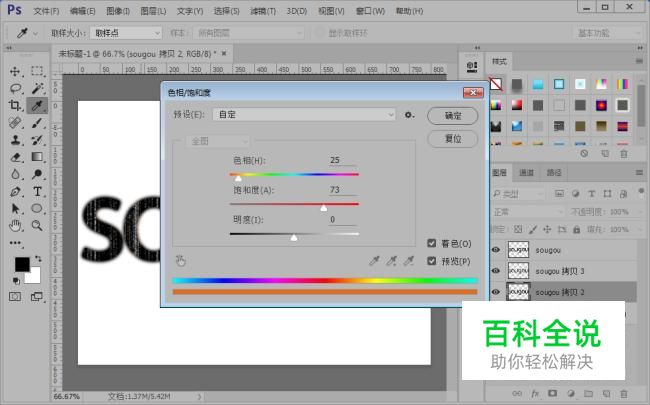Open the 滤镜(T) menu

point(263,11)
